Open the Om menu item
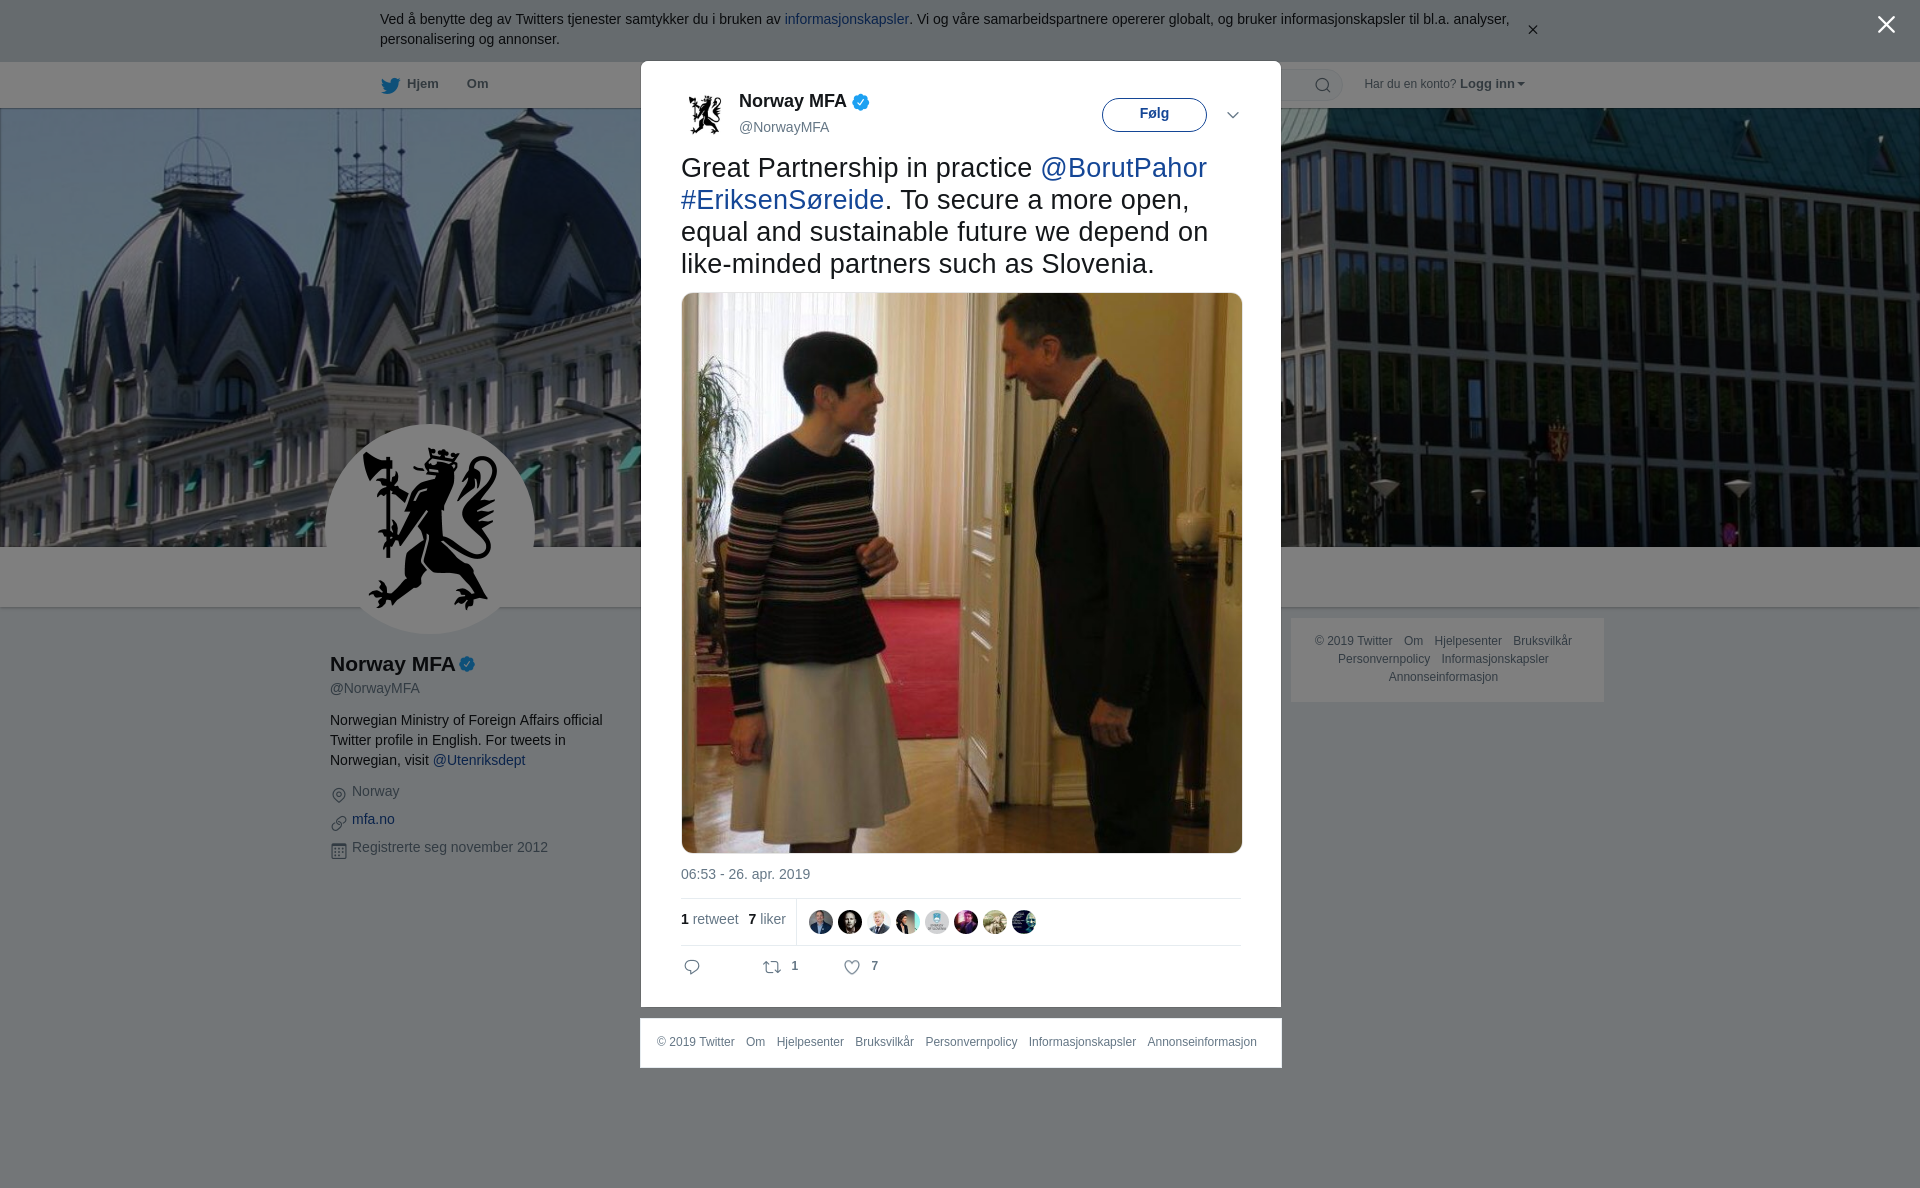Screen dimensions: 1920x1188 [478, 84]
